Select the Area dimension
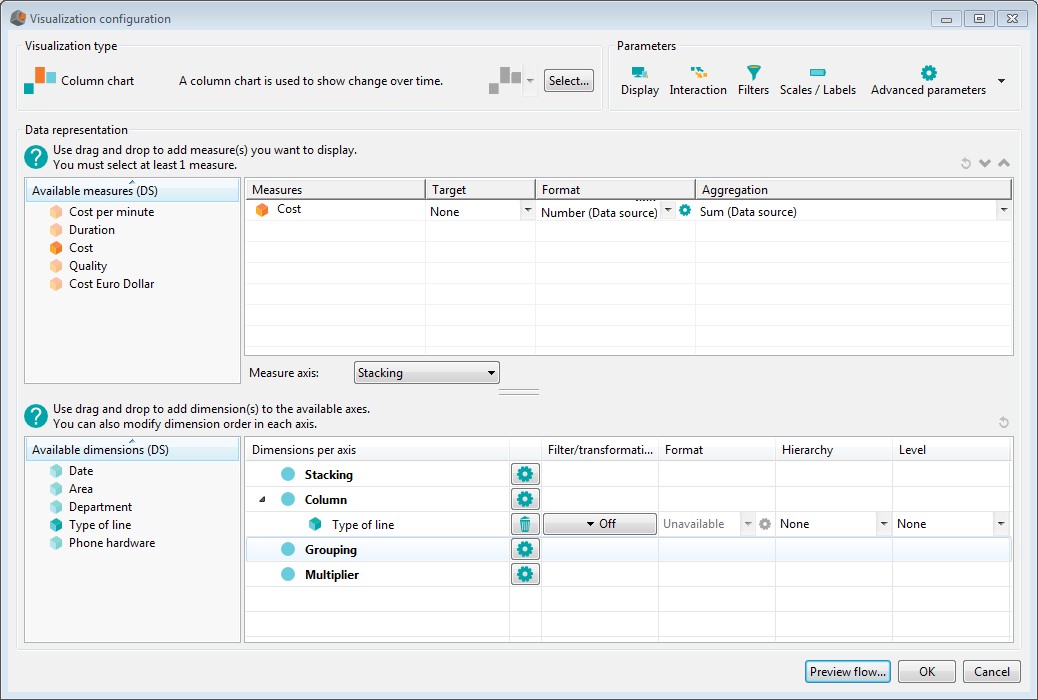The image size is (1038, 700). (81, 489)
